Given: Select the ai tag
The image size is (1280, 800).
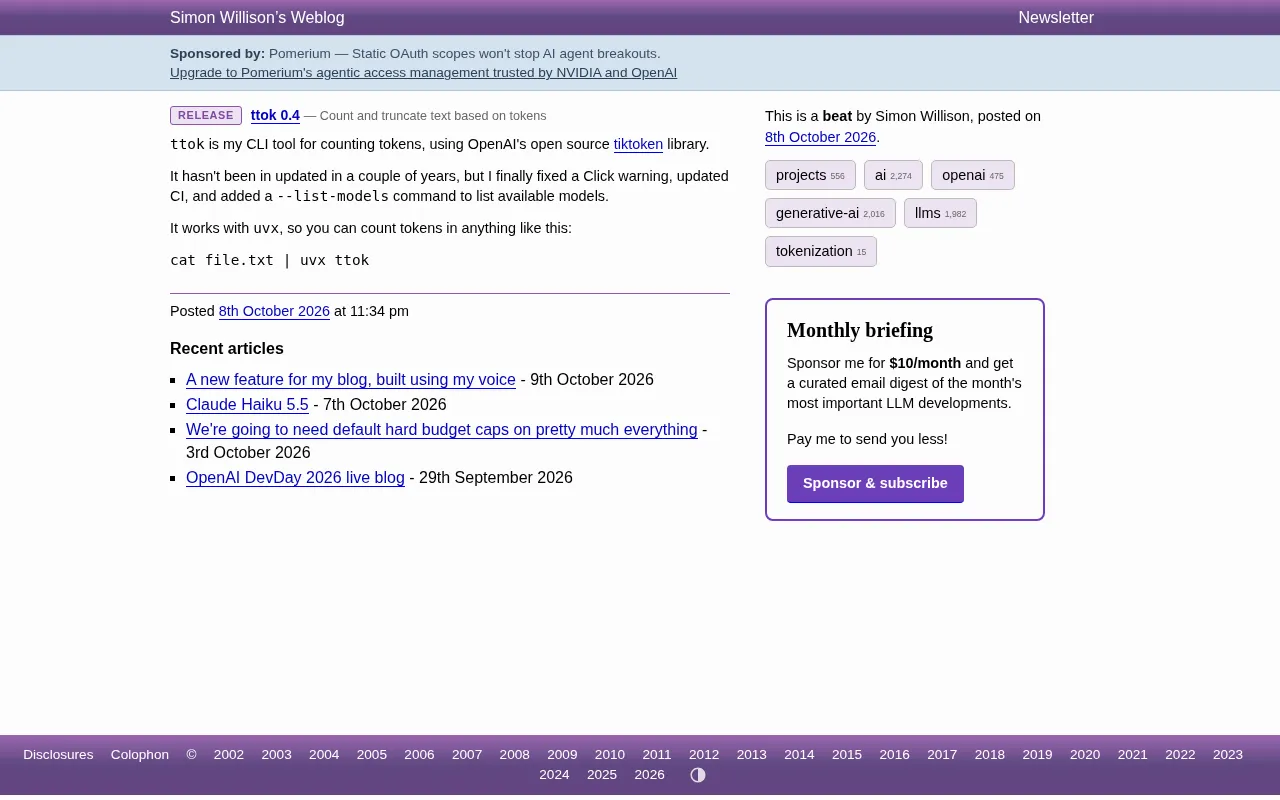Looking at the screenshot, I should [893, 175].
